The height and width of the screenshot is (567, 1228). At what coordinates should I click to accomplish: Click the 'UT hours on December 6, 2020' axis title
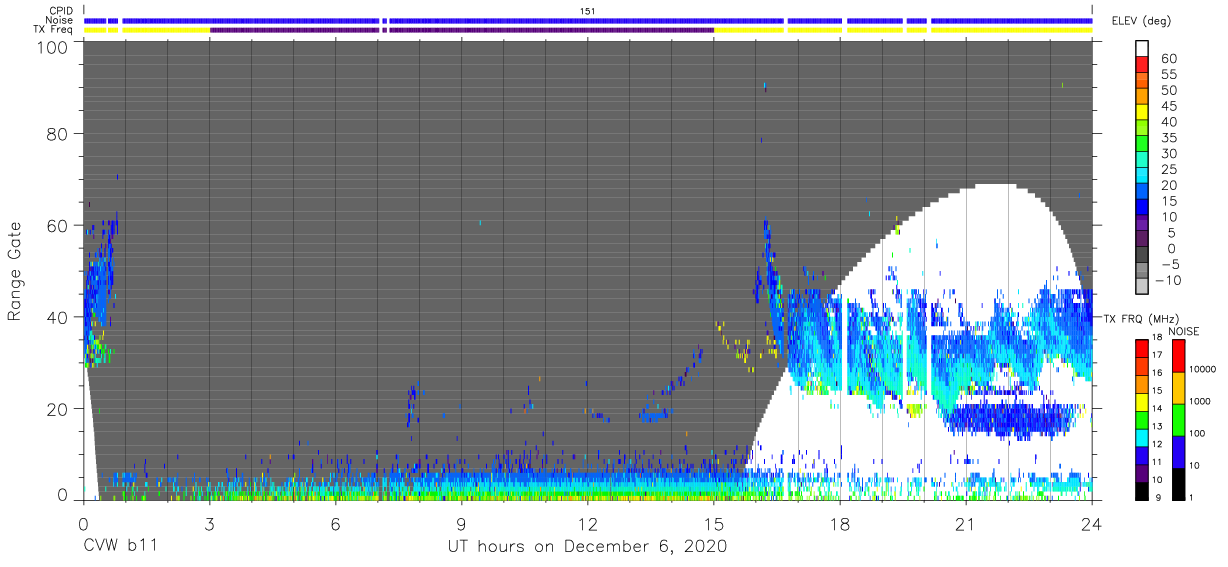588,546
